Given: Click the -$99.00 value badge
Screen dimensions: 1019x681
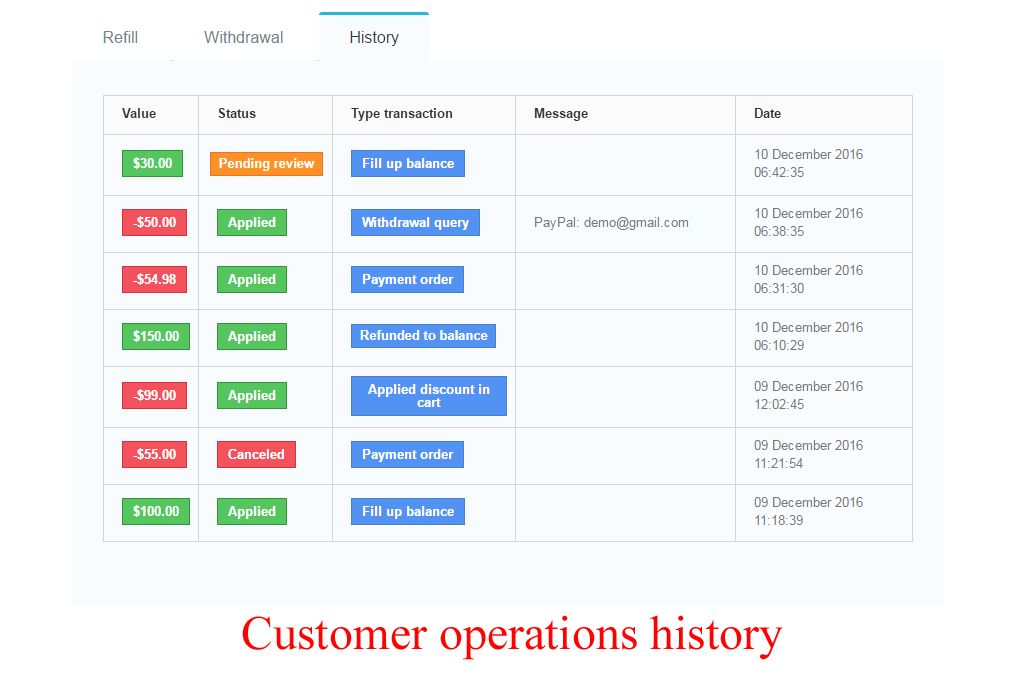Looking at the screenshot, I should click(x=154, y=395).
